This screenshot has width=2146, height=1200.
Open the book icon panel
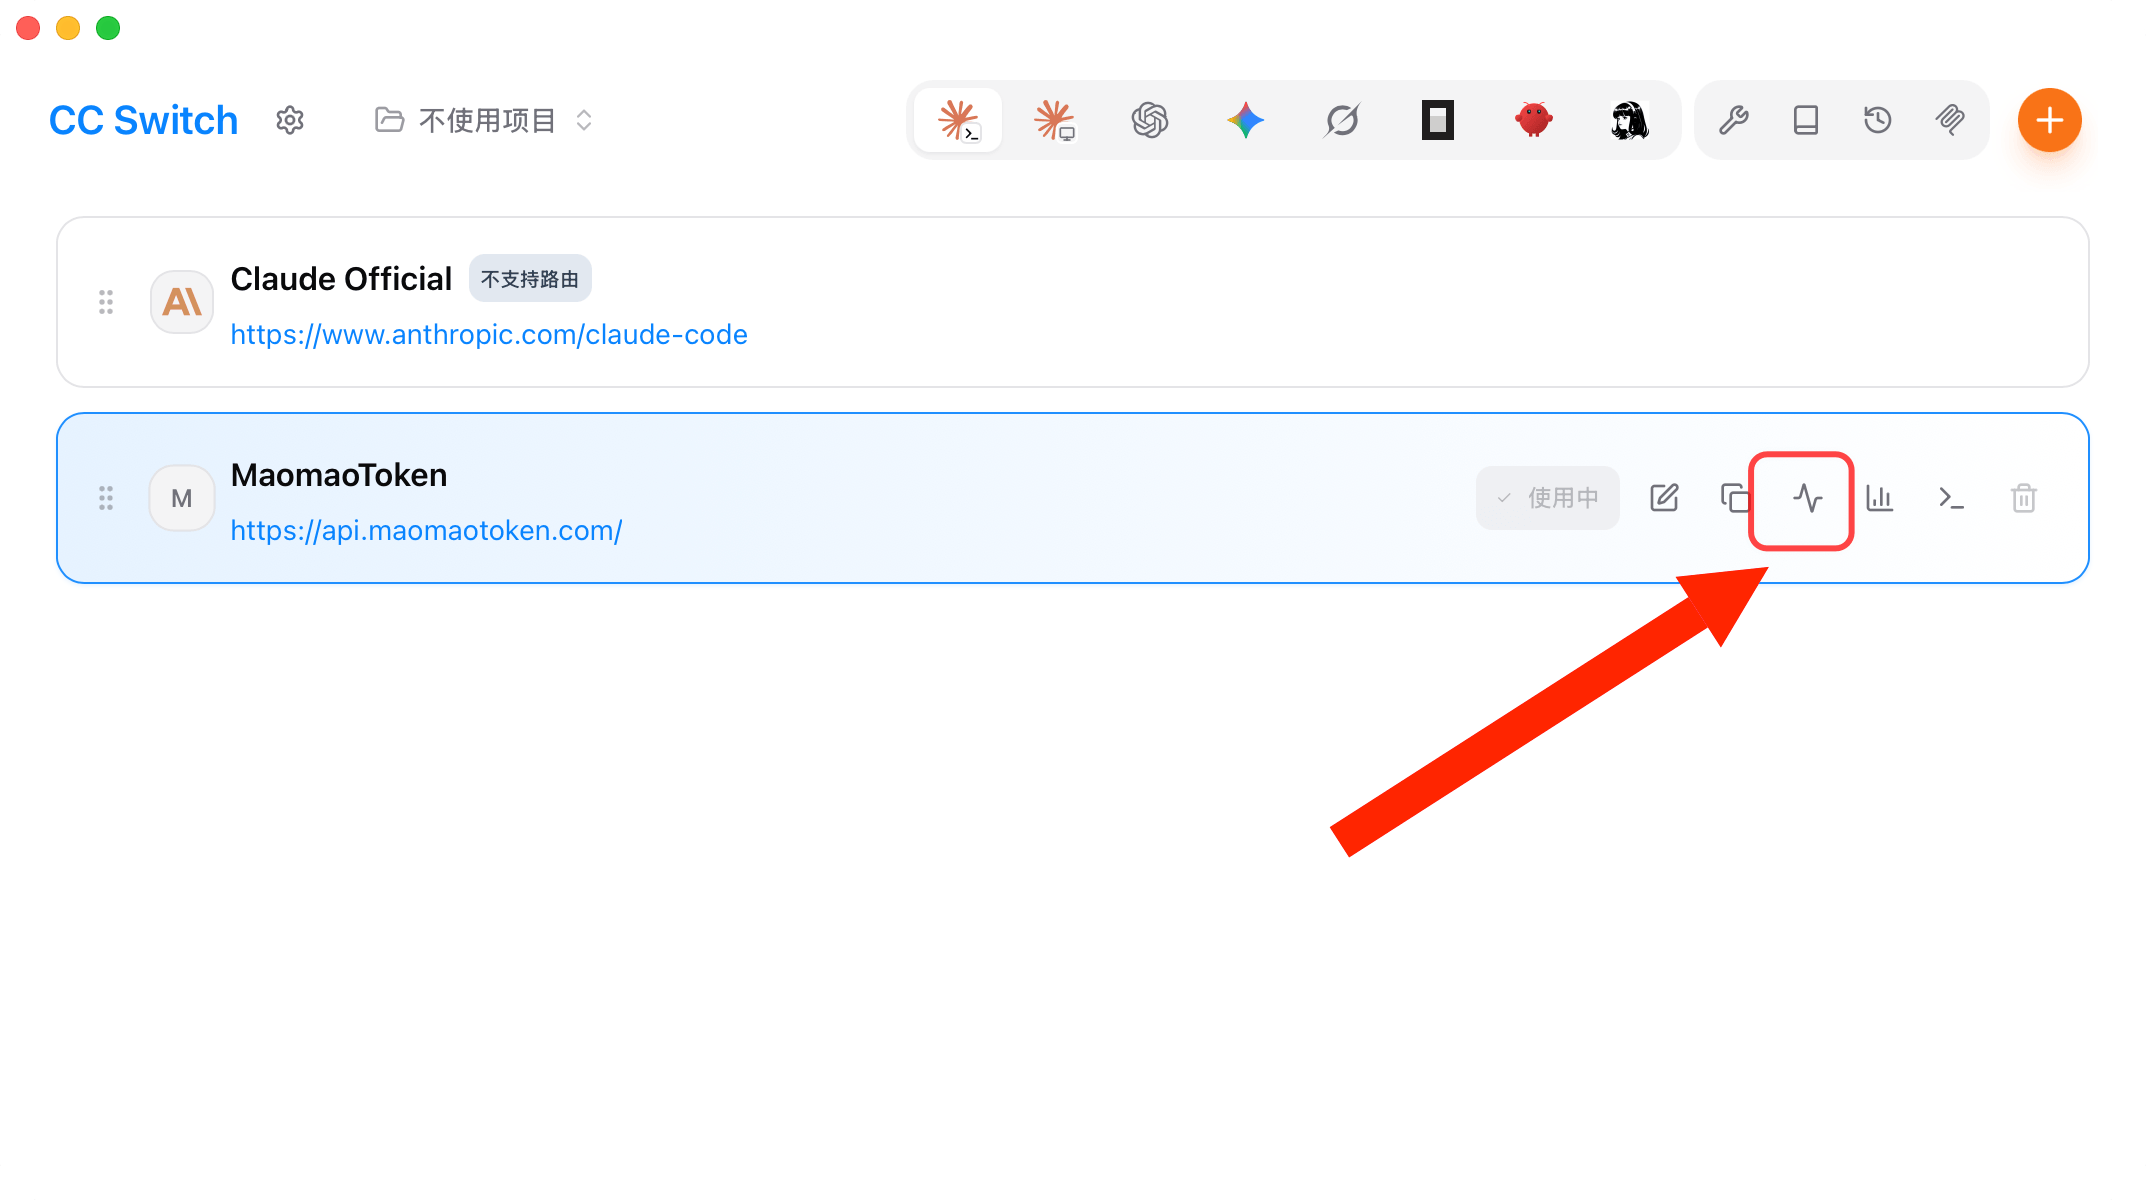(x=1806, y=120)
